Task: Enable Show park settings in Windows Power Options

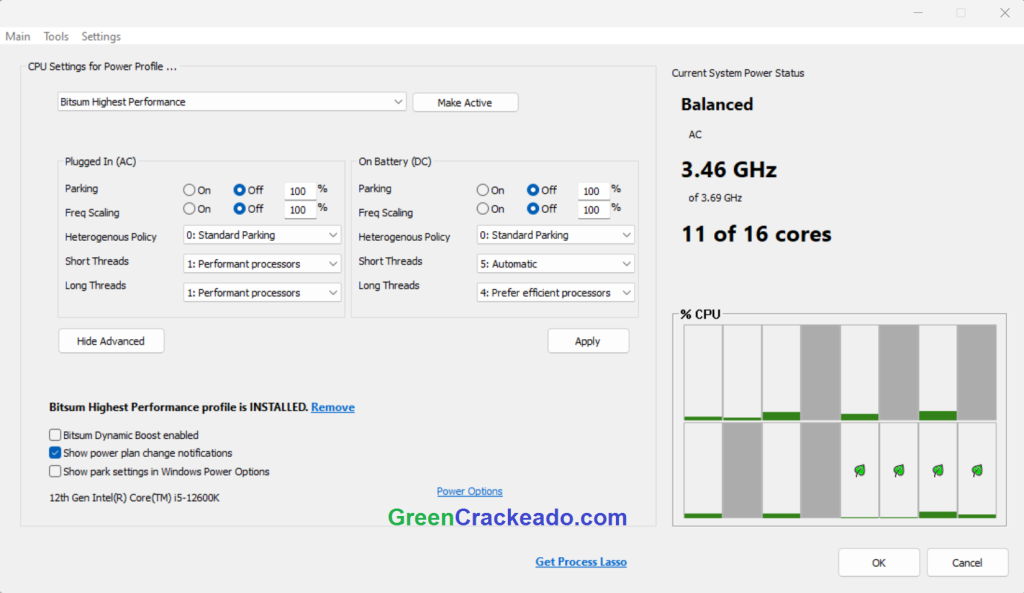Action: pos(55,471)
